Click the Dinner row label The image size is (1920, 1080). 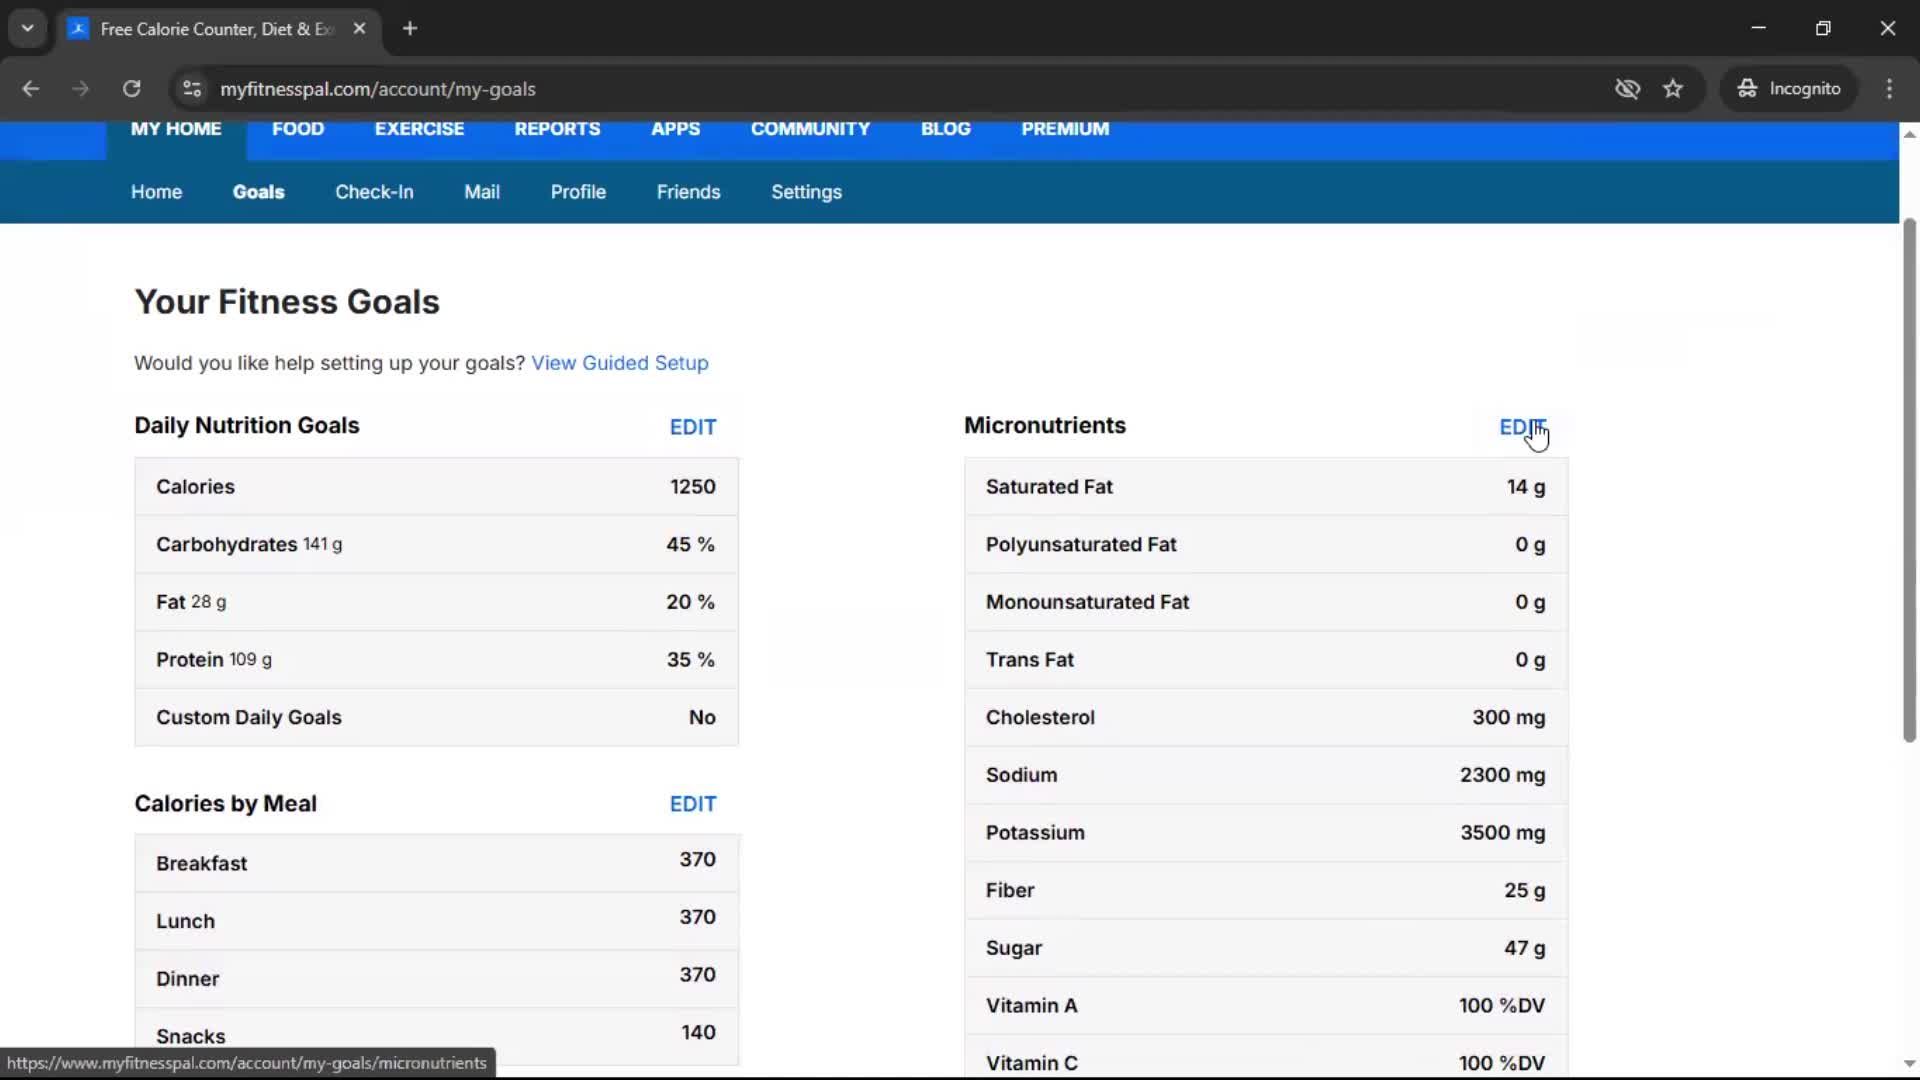click(187, 979)
